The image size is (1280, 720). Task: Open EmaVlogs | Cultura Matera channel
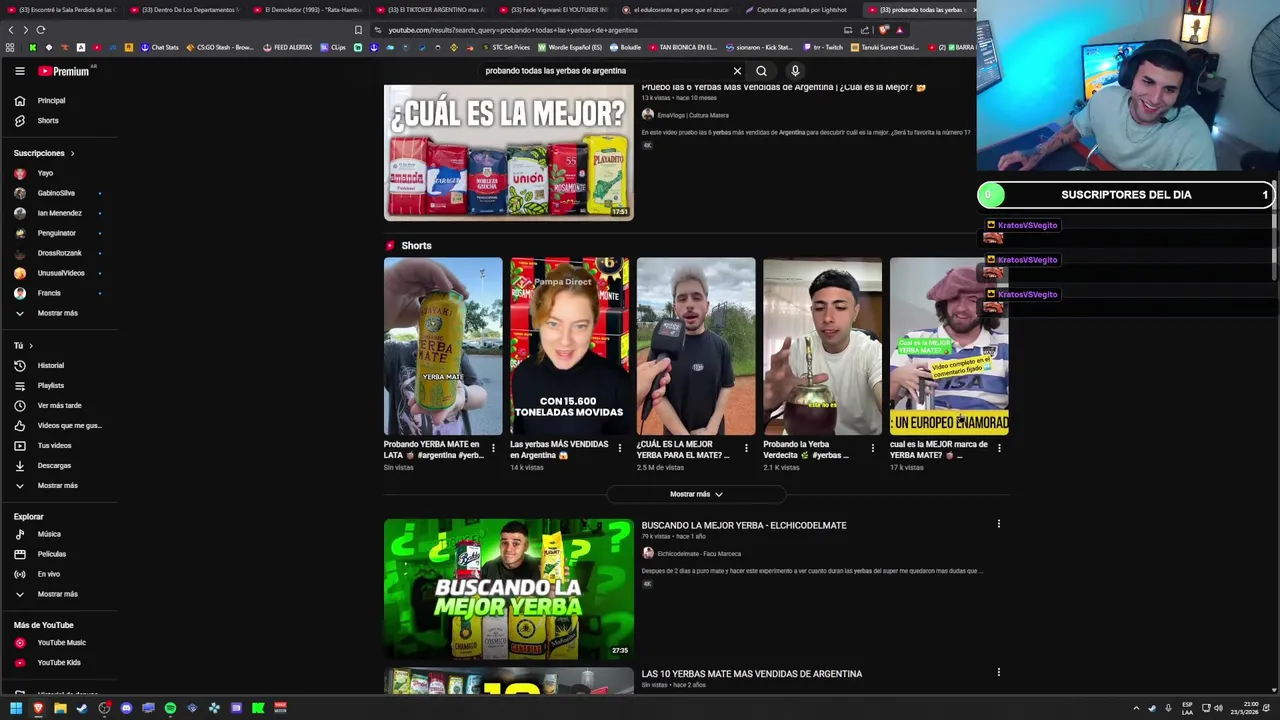693,115
